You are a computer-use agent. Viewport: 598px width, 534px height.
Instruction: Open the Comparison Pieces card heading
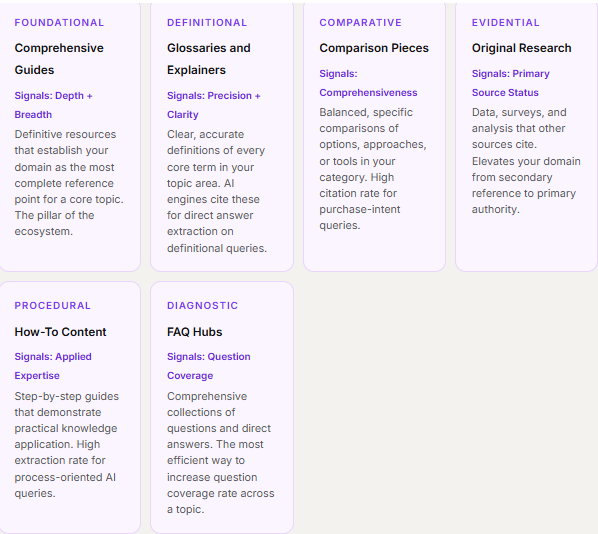pyautogui.click(x=374, y=48)
